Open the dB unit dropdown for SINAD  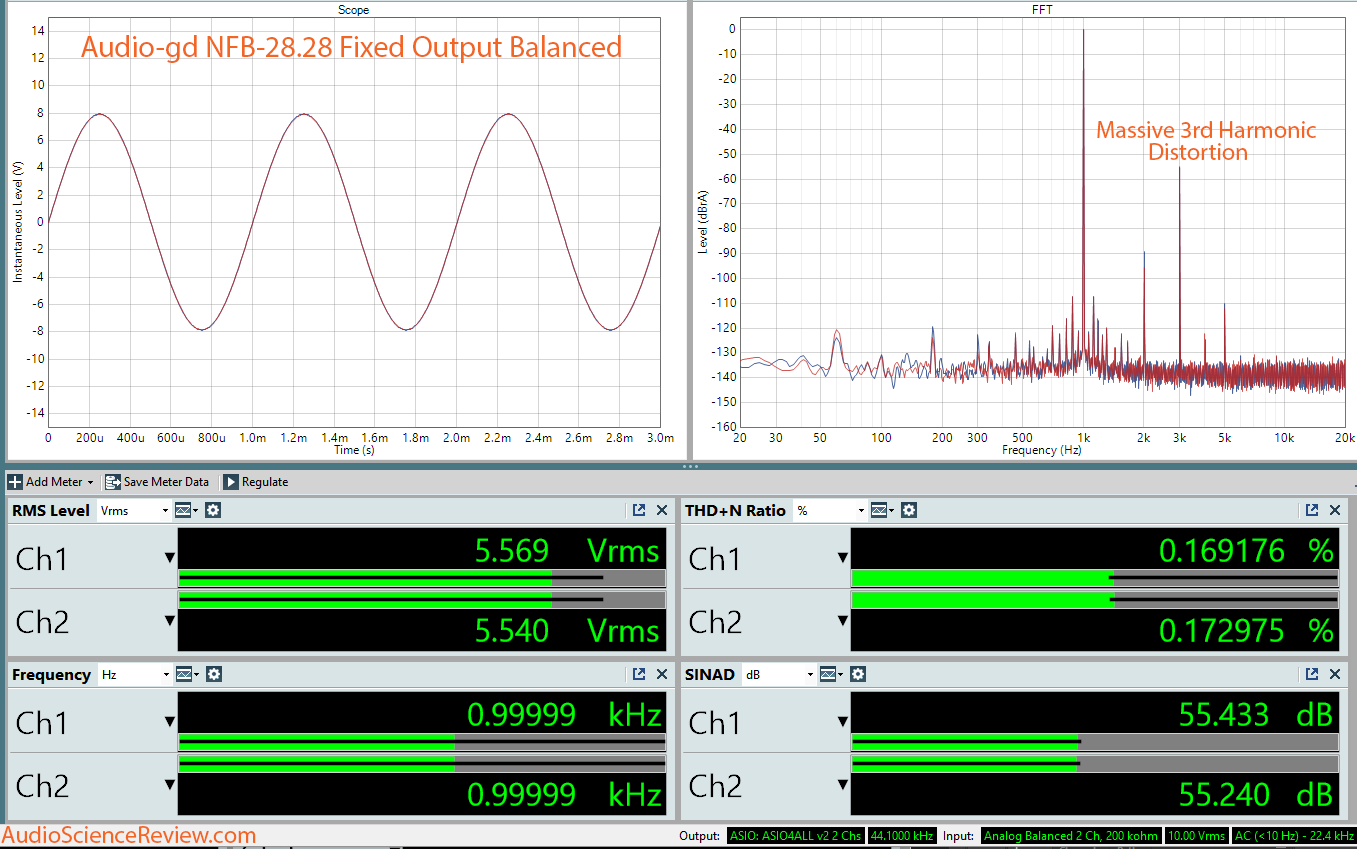tap(780, 674)
